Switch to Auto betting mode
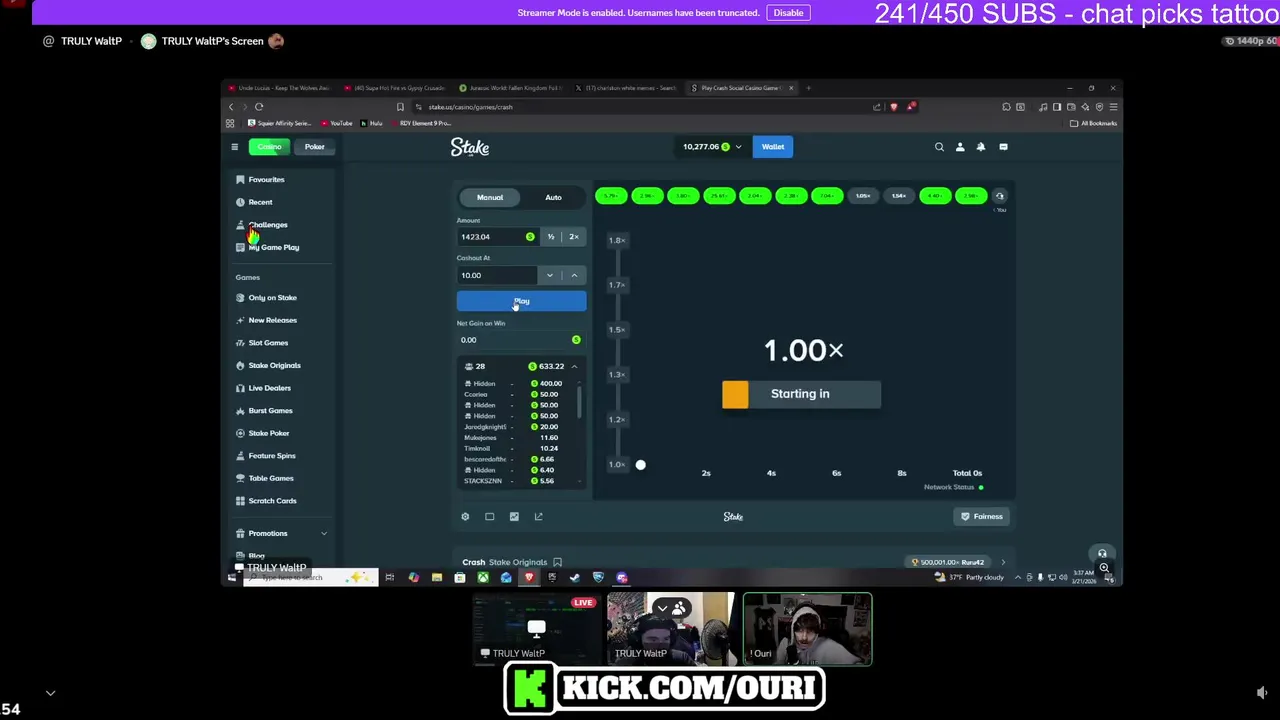Screen dimensions: 1280x720 click(553, 197)
